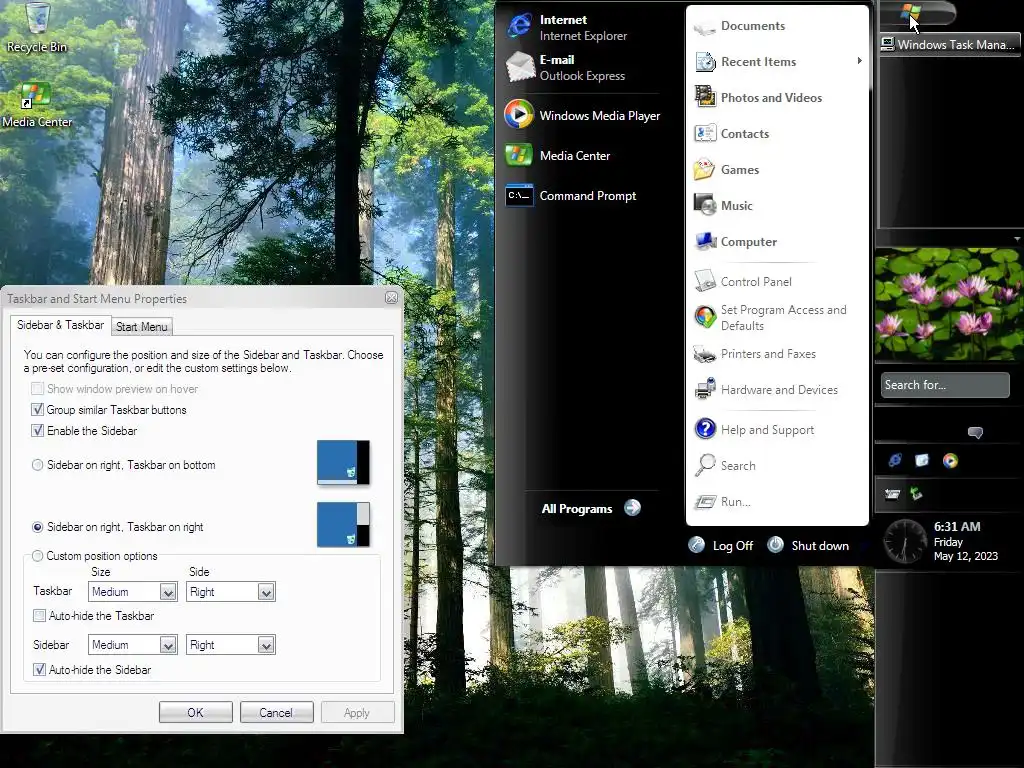
Task: Launch Outlook Express E-mail entry
Action: coord(581,67)
